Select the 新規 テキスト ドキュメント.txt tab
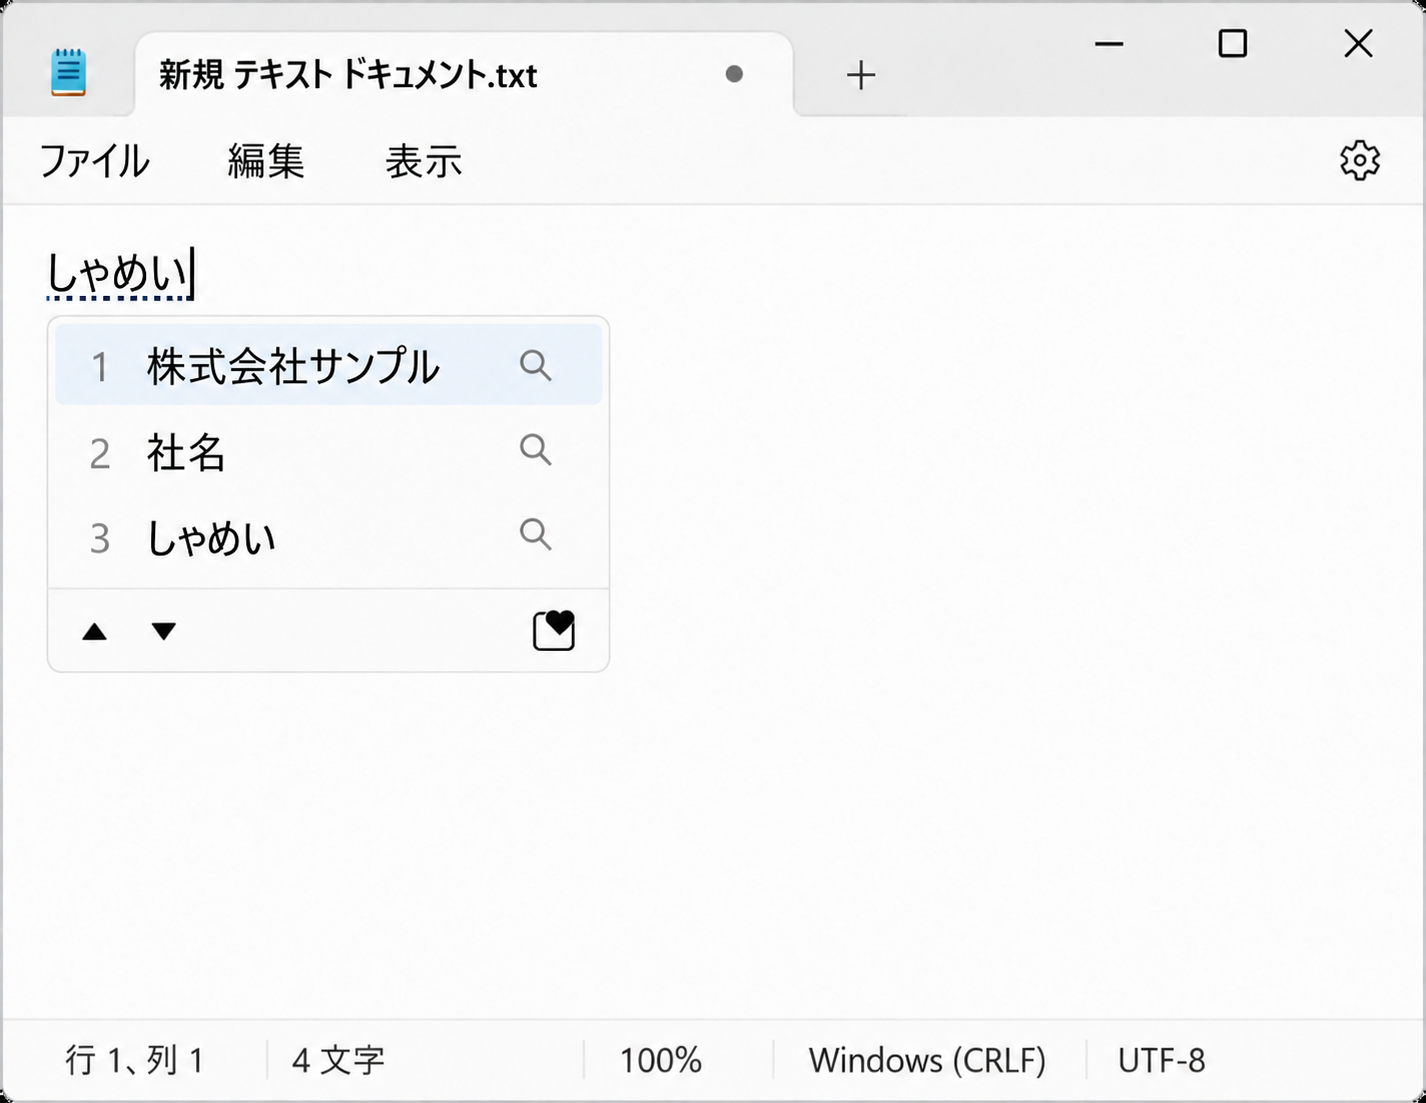The height and width of the screenshot is (1103, 1426). point(464,75)
